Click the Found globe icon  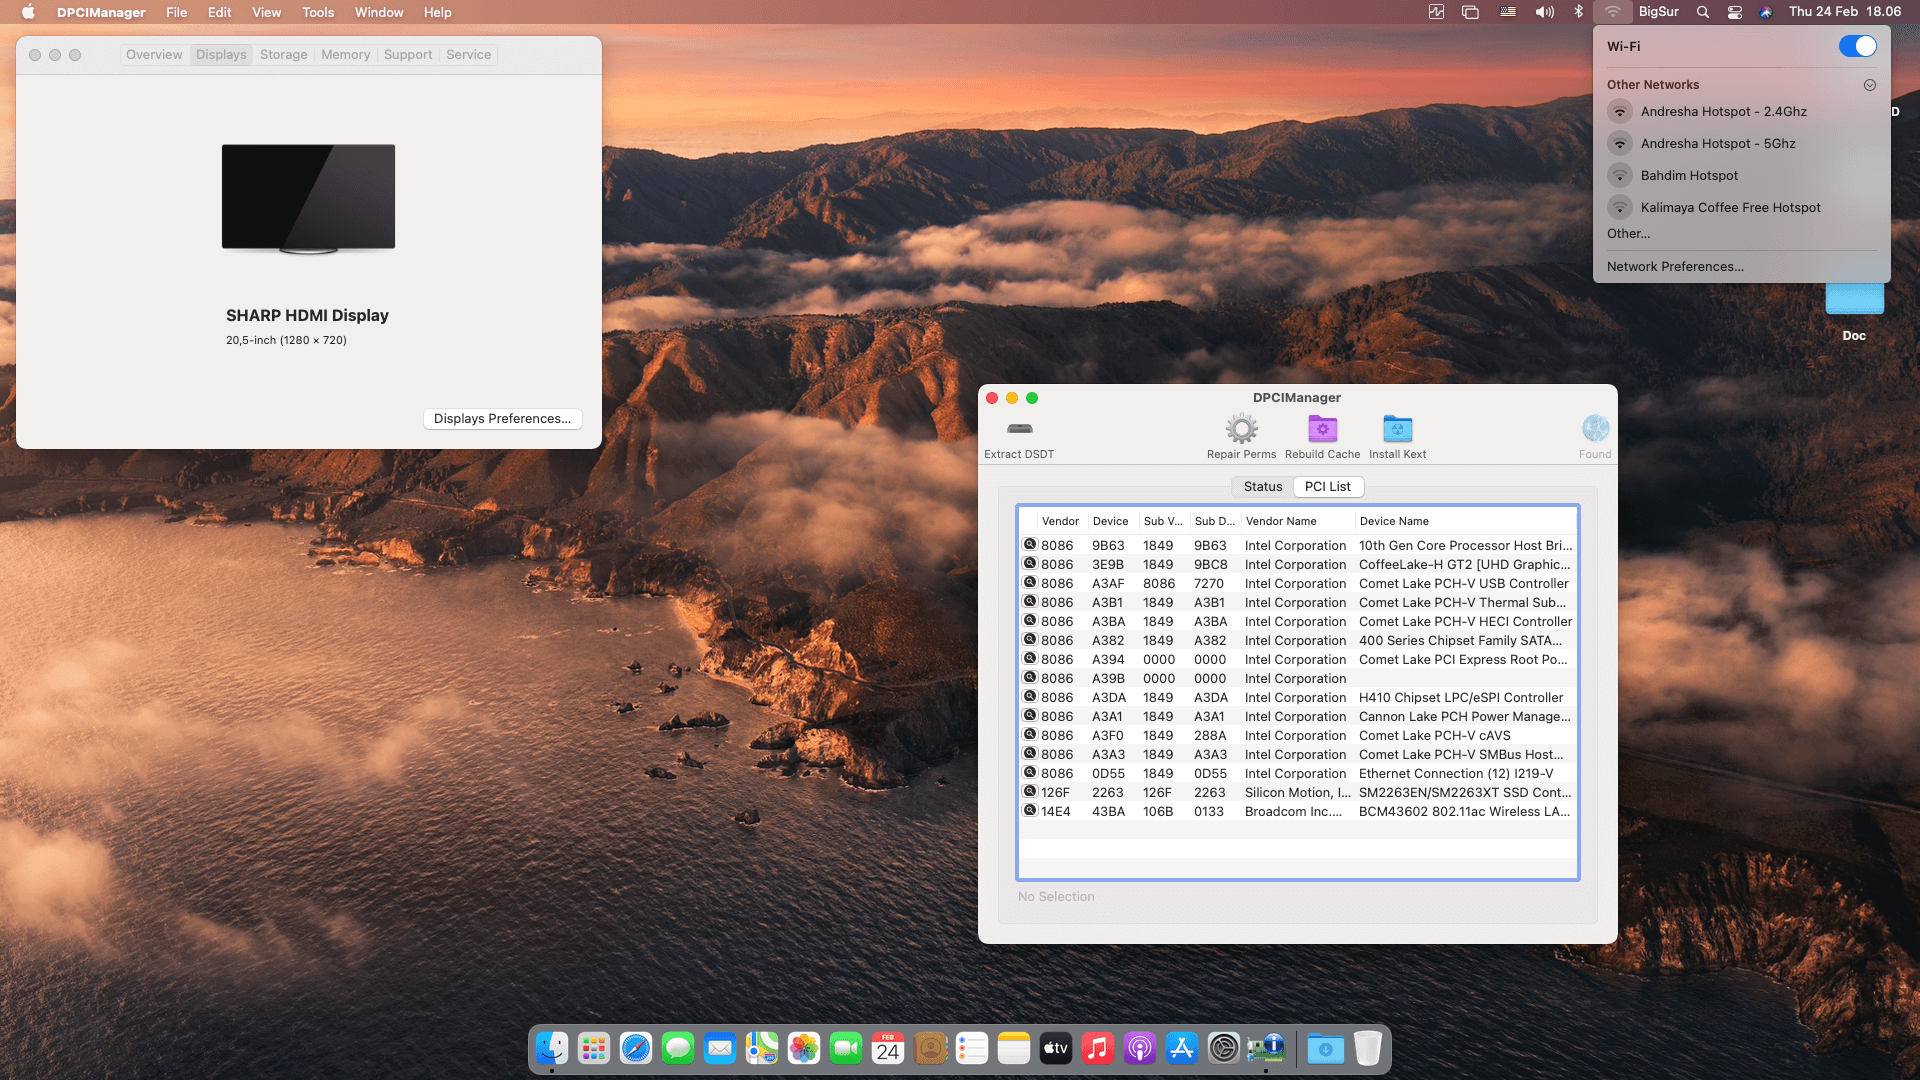coord(1595,429)
